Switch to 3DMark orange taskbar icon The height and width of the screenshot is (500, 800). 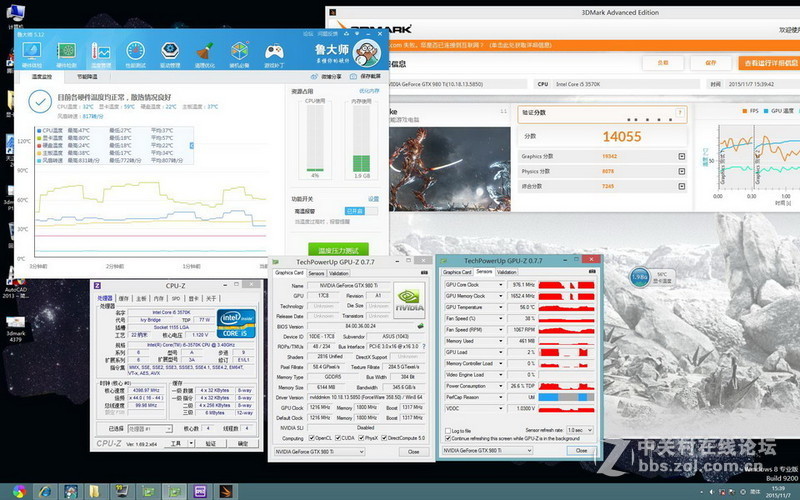[226, 491]
